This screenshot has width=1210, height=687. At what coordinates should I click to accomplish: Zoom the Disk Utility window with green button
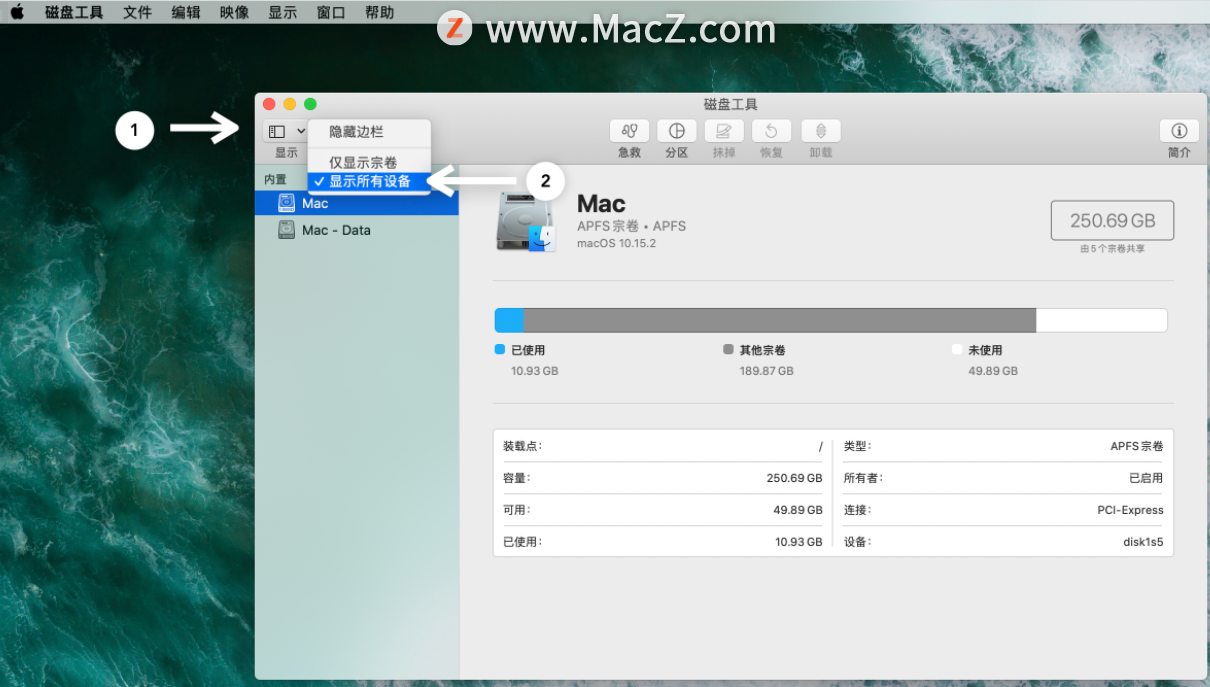[310, 104]
